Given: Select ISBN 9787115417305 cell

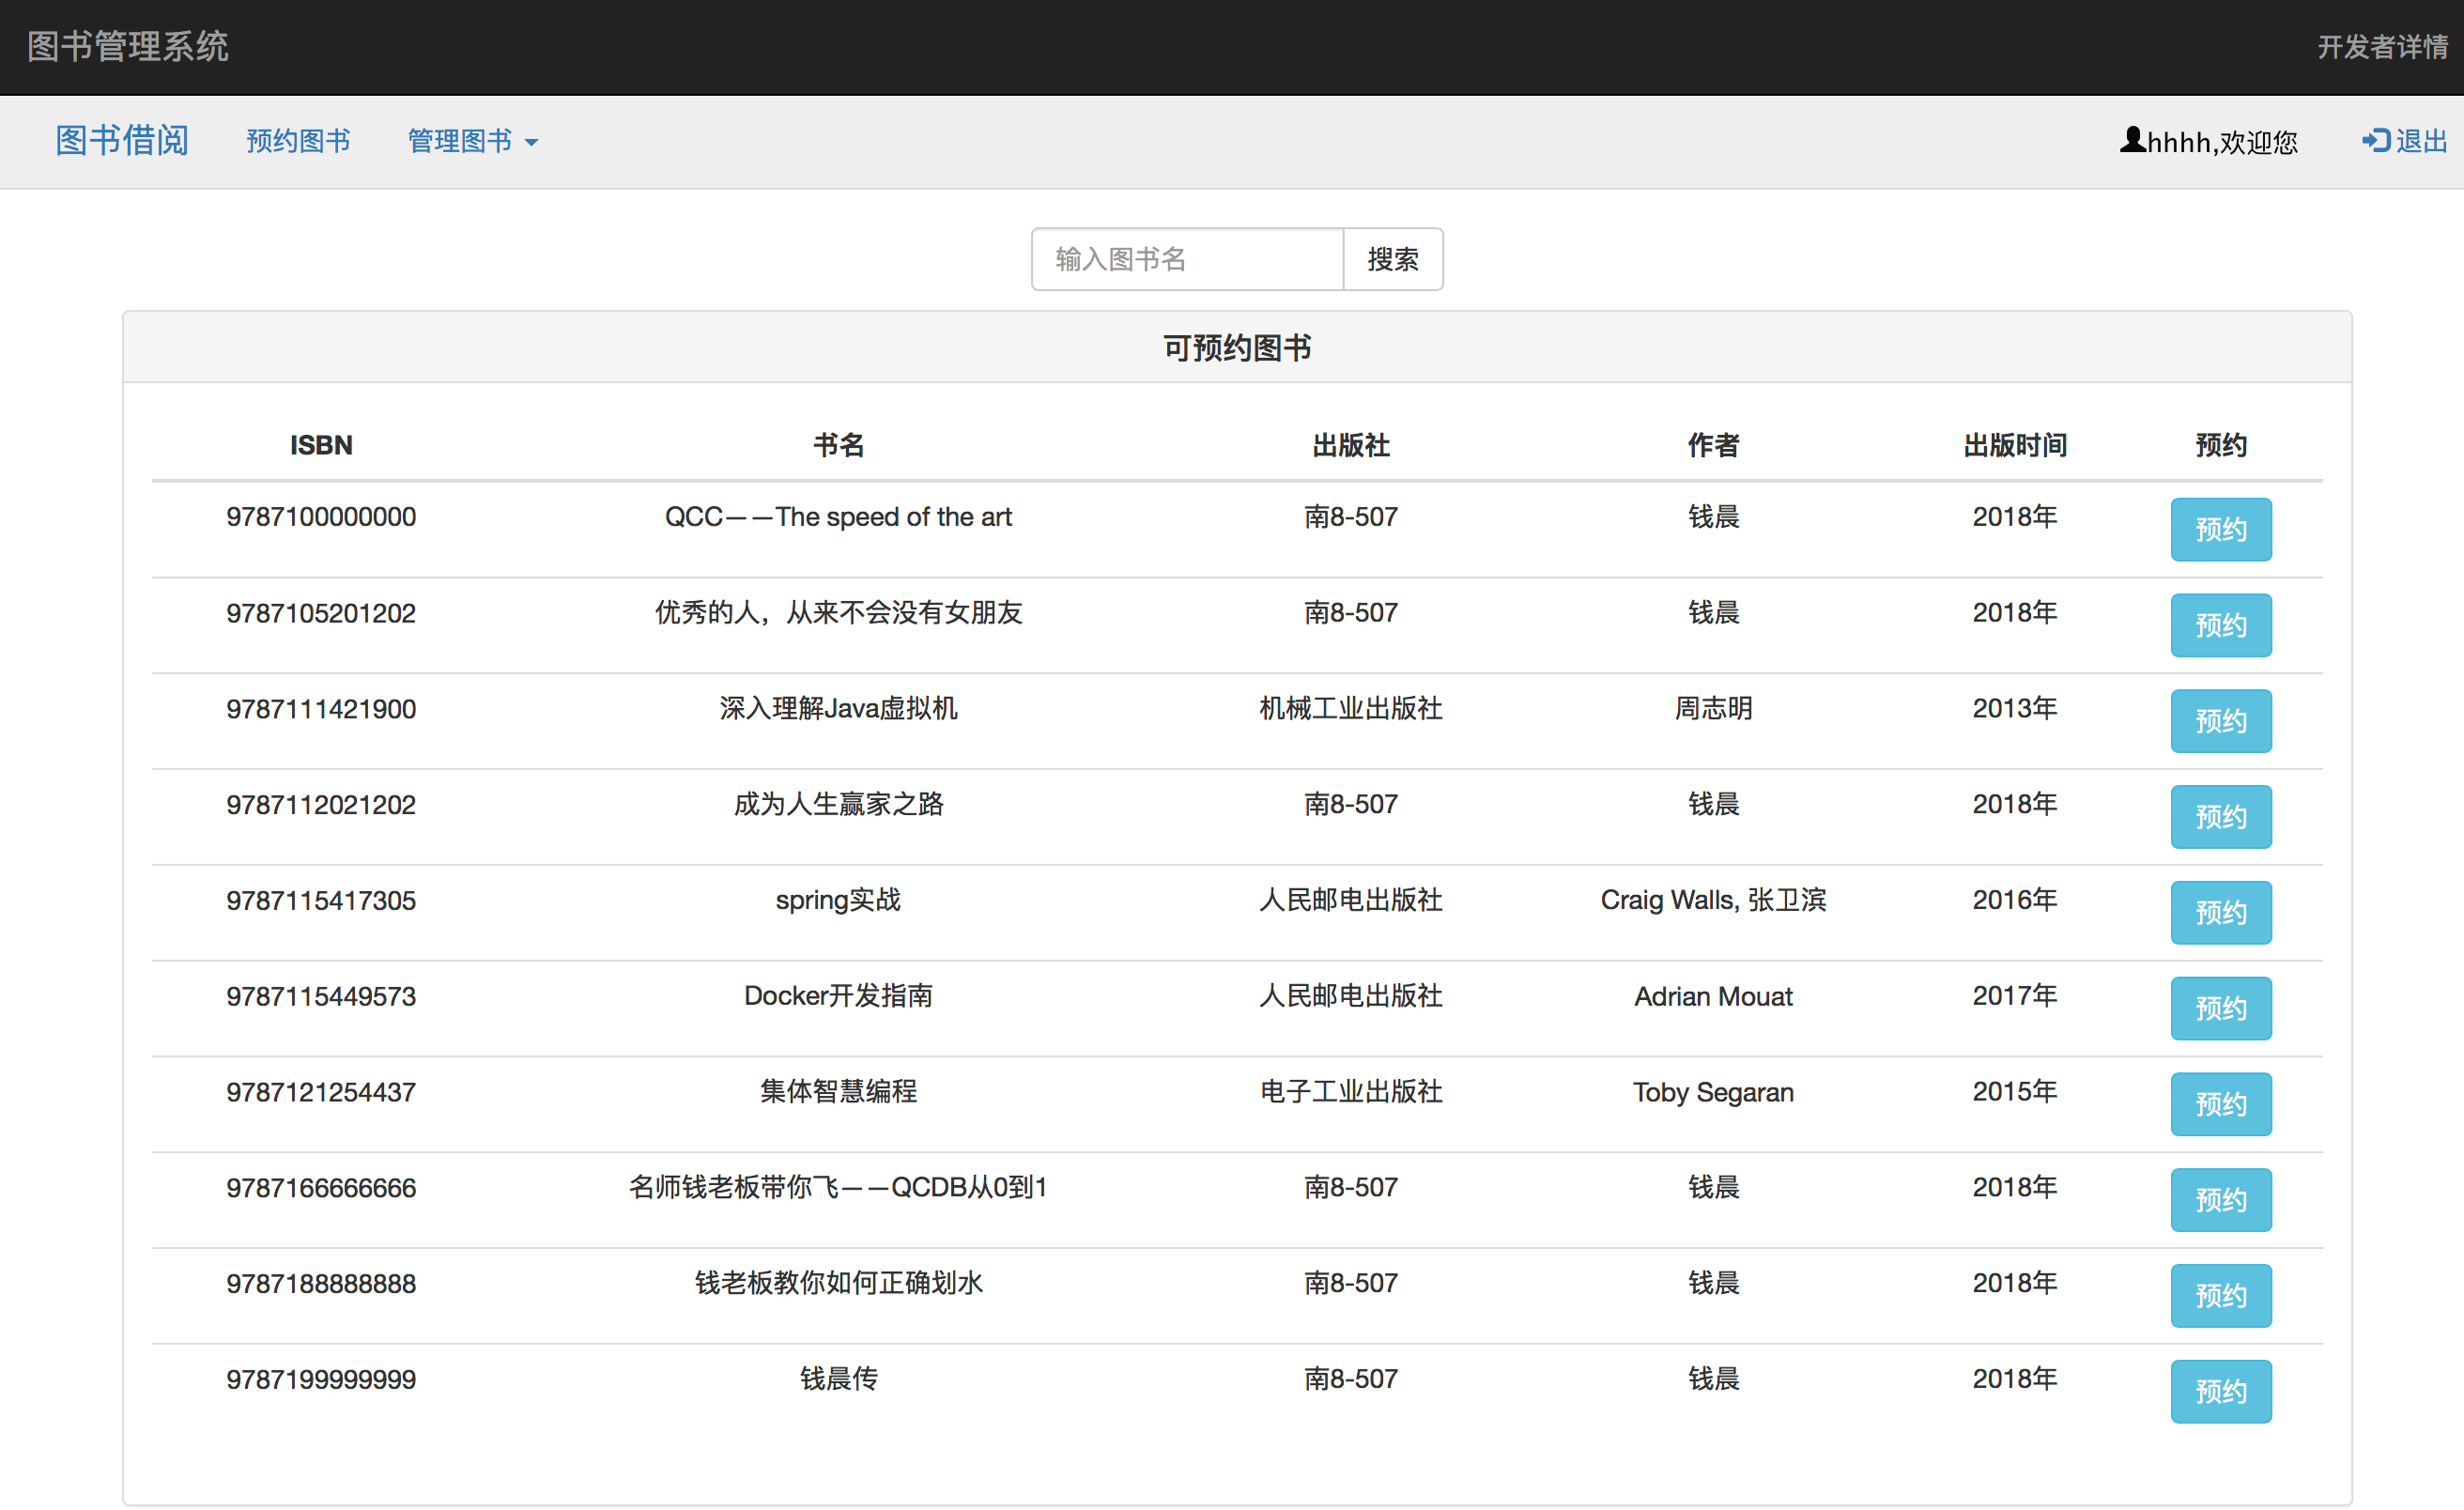Looking at the screenshot, I should tap(321, 900).
